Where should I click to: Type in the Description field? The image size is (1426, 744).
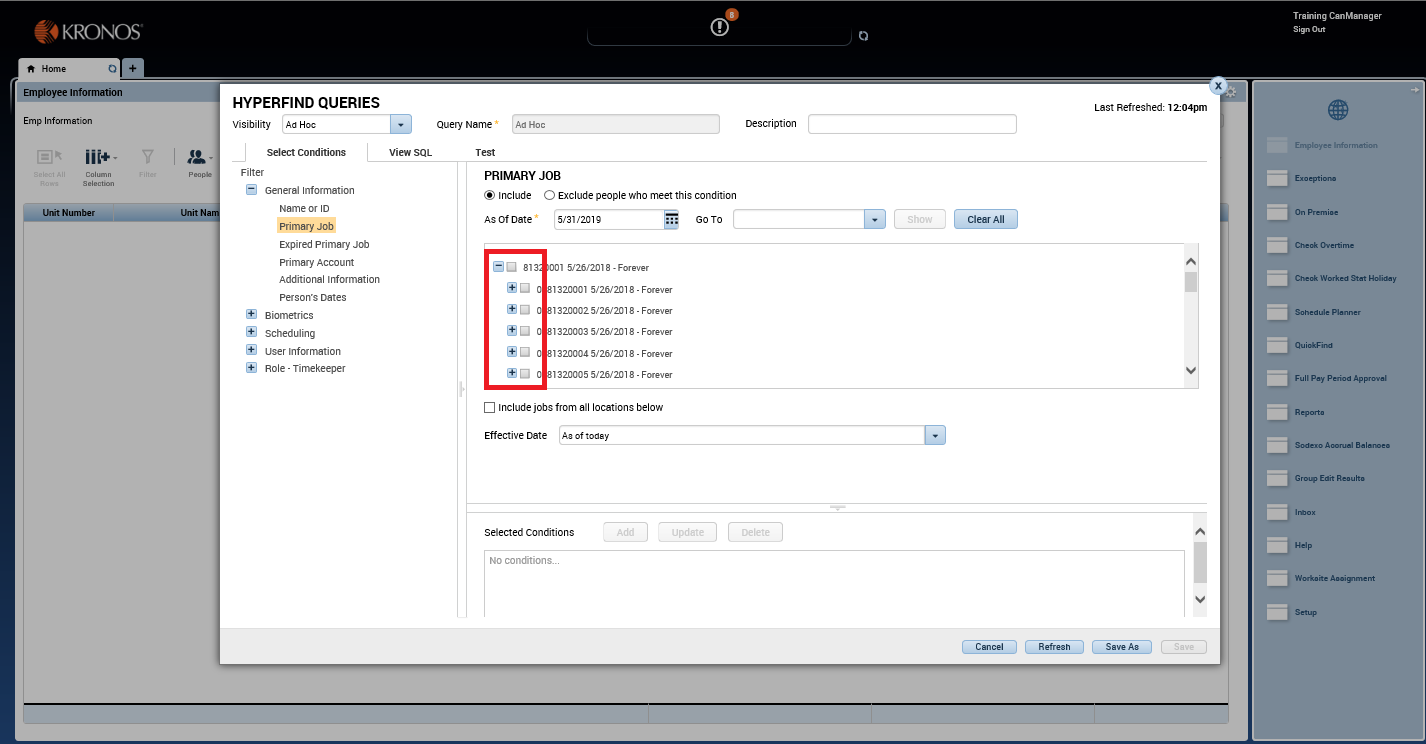point(911,124)
